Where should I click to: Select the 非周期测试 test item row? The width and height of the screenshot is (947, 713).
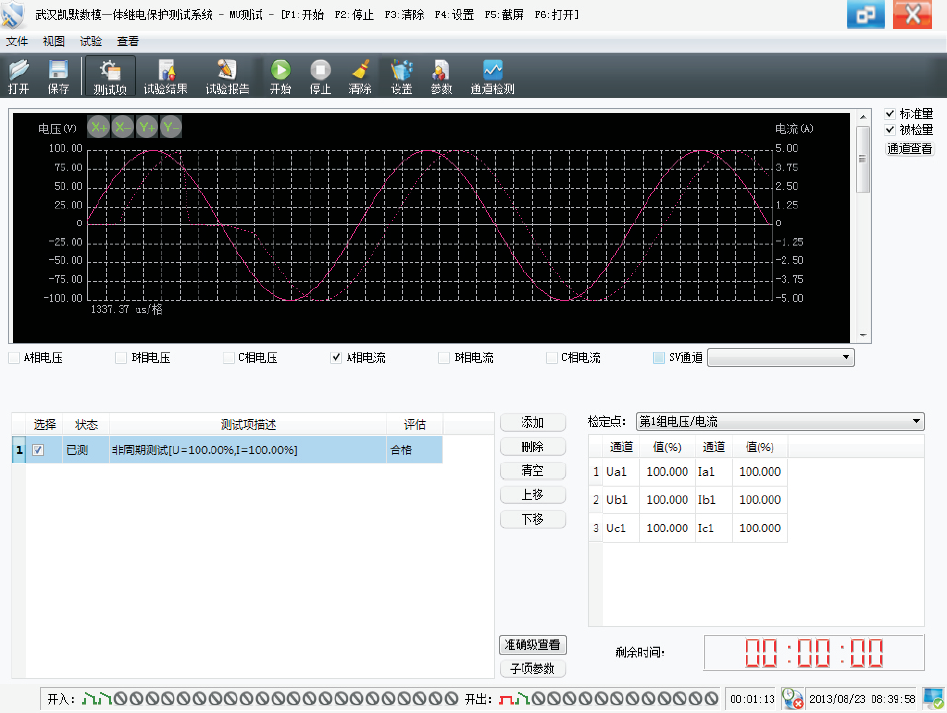click(247, 450)
